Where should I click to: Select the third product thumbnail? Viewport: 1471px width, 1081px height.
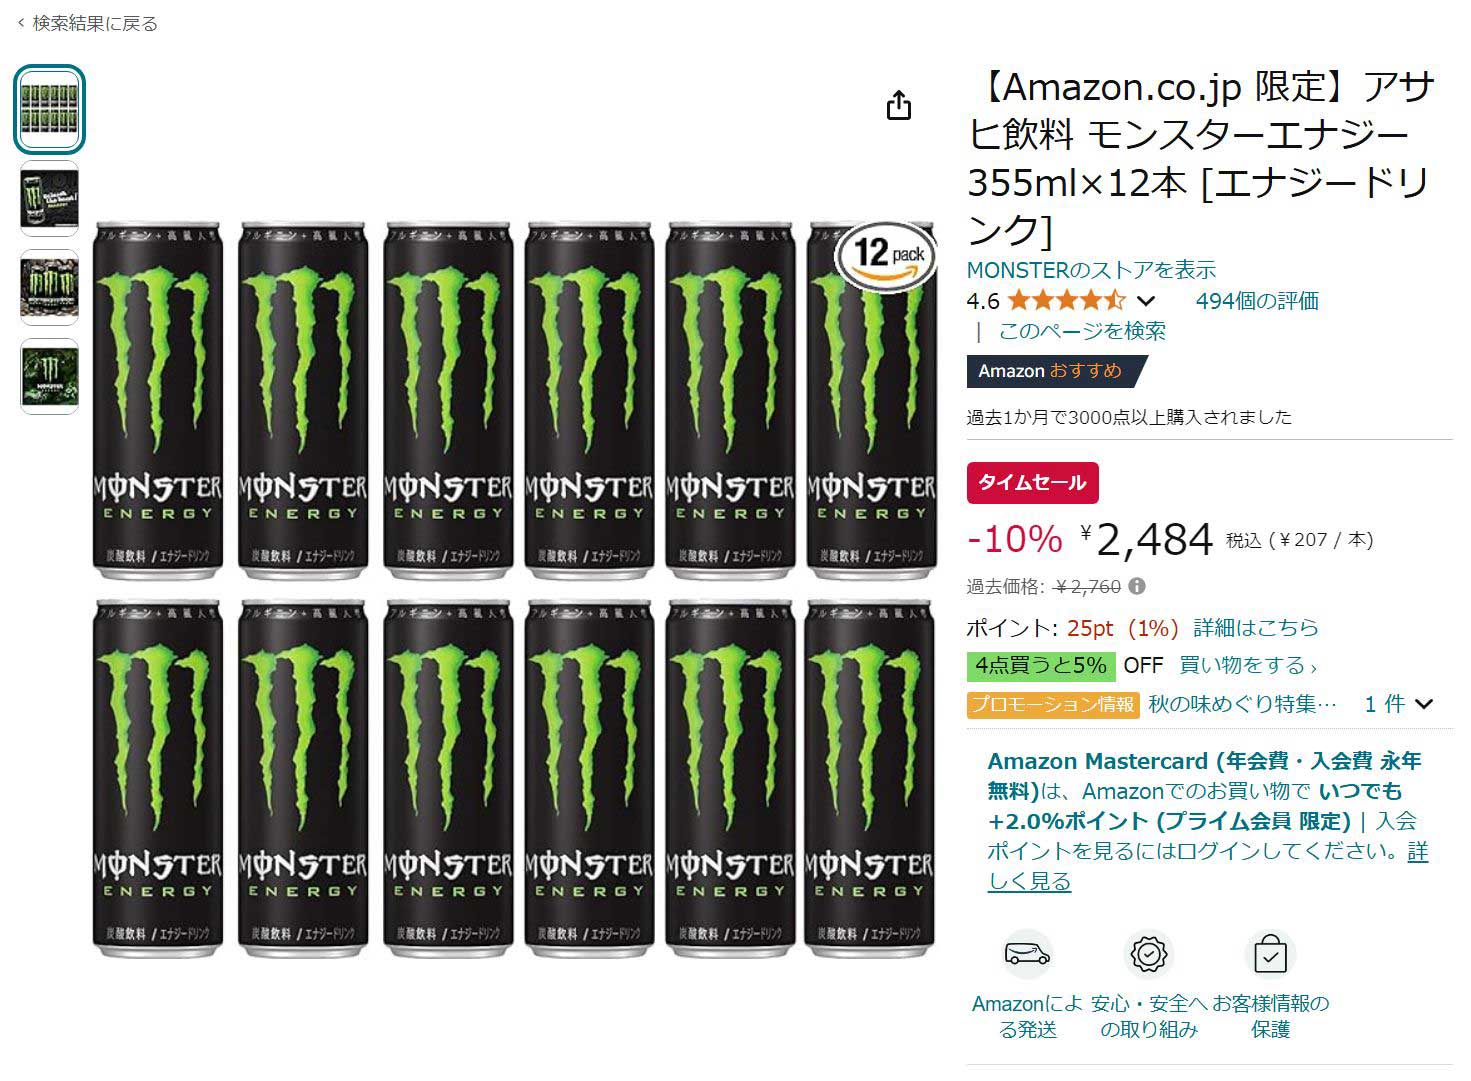(x=49, y=287)
